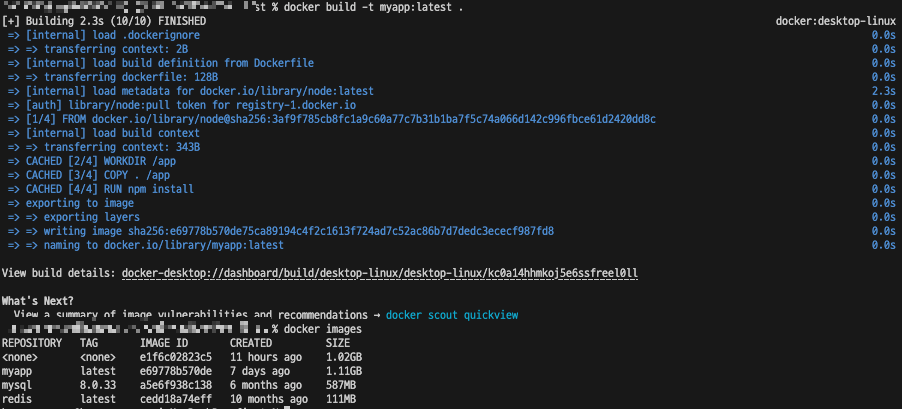This screenshot has width=902, height=409.
Task: Click the 1.02GB size value
Action: pyautogui.click(x=344, y=357)
